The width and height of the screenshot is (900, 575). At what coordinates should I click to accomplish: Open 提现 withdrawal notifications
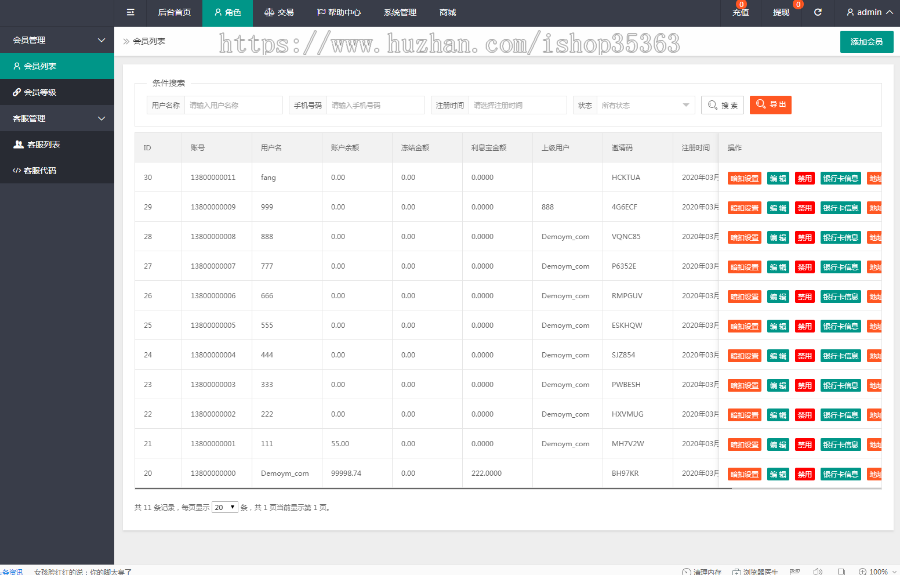point(781,13)
